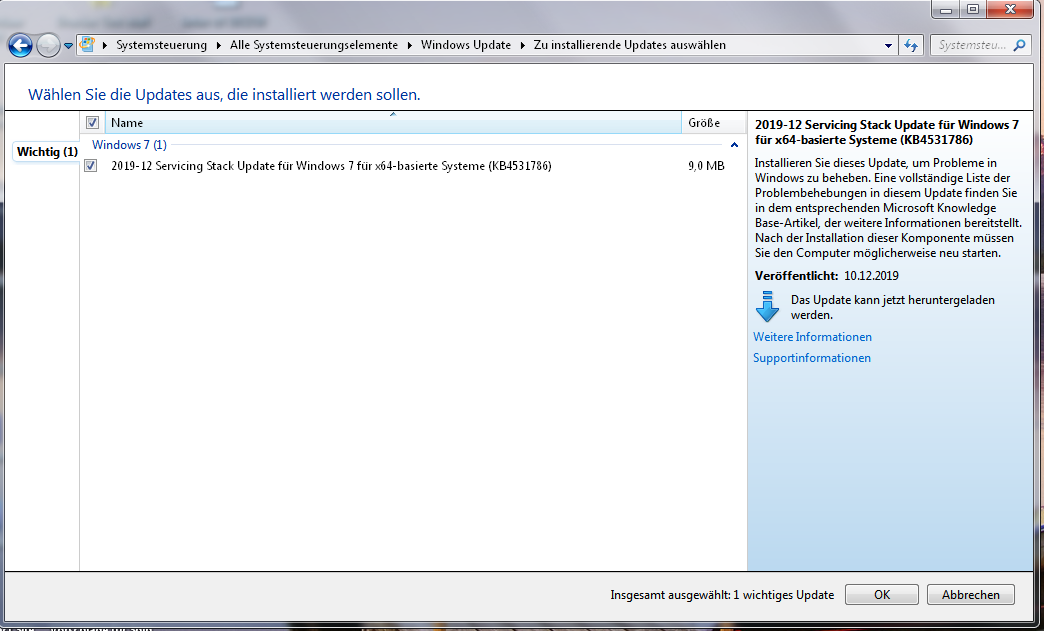This screenshot has width=1044, height=631.
Task: Open the address bar history dropdown
Action: coord(888,46)
